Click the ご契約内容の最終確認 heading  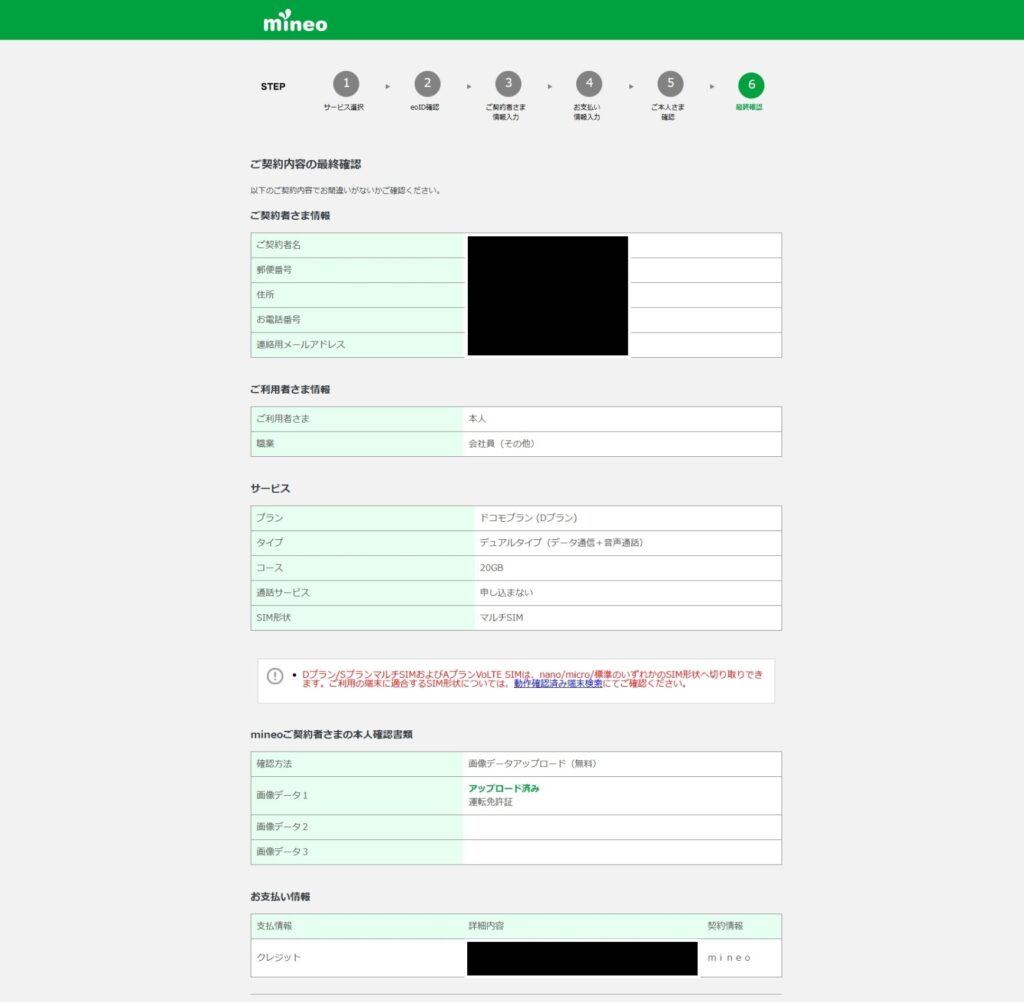tap(306, 164)
